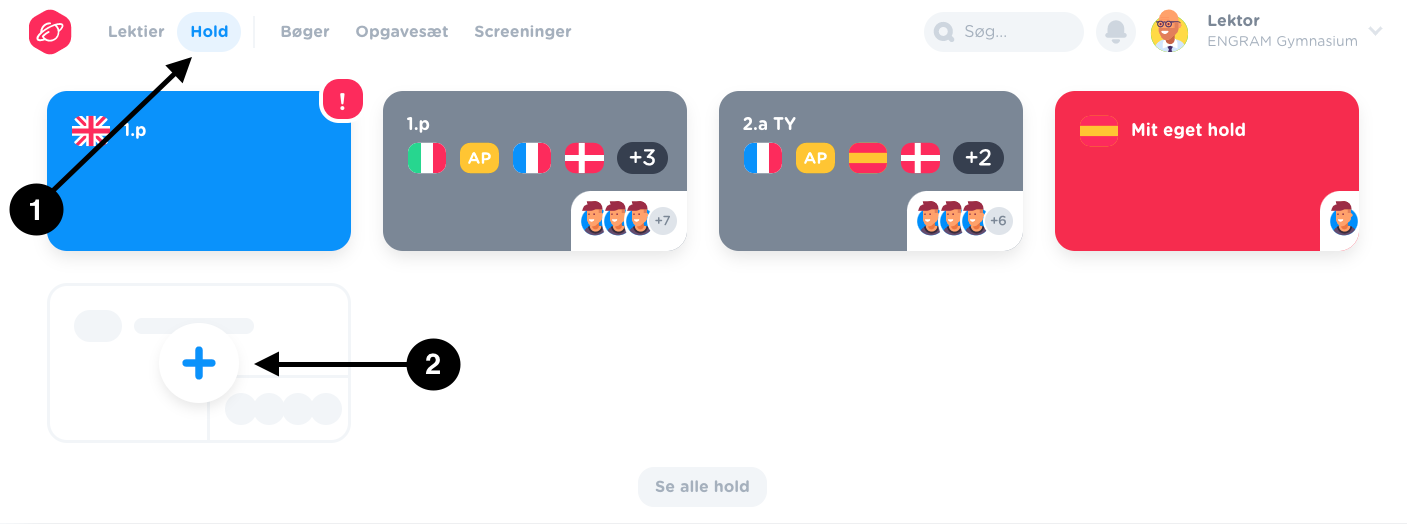1407x524 pixels.
Task: Focus the Søg search field
Action: click(1004, 32)
